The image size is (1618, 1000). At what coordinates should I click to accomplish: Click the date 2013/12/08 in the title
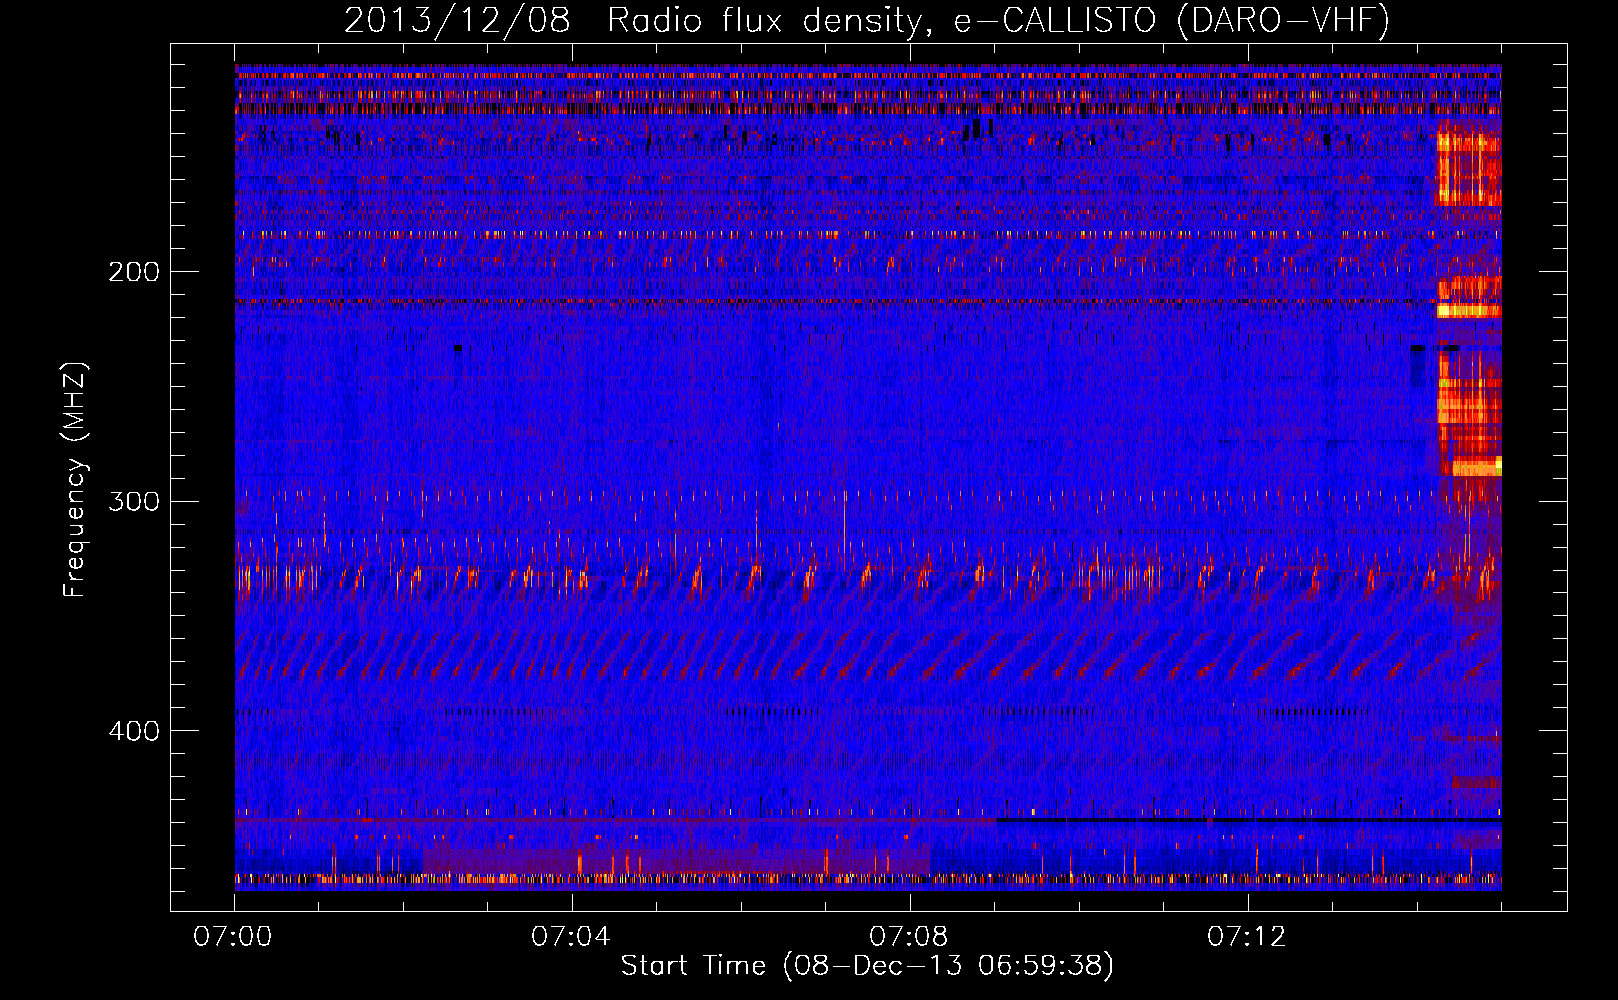click(457, 20)
